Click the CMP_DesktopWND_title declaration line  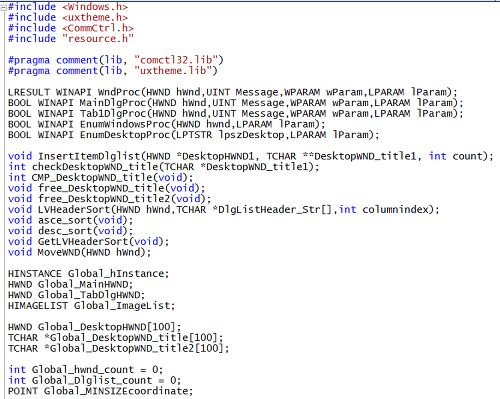(101, 178)
